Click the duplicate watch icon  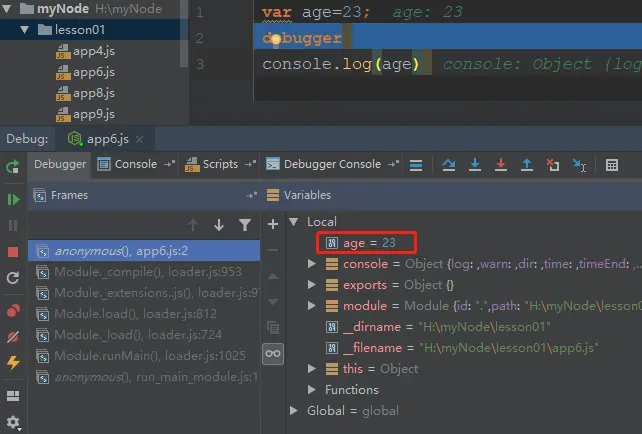coord(273,328)
